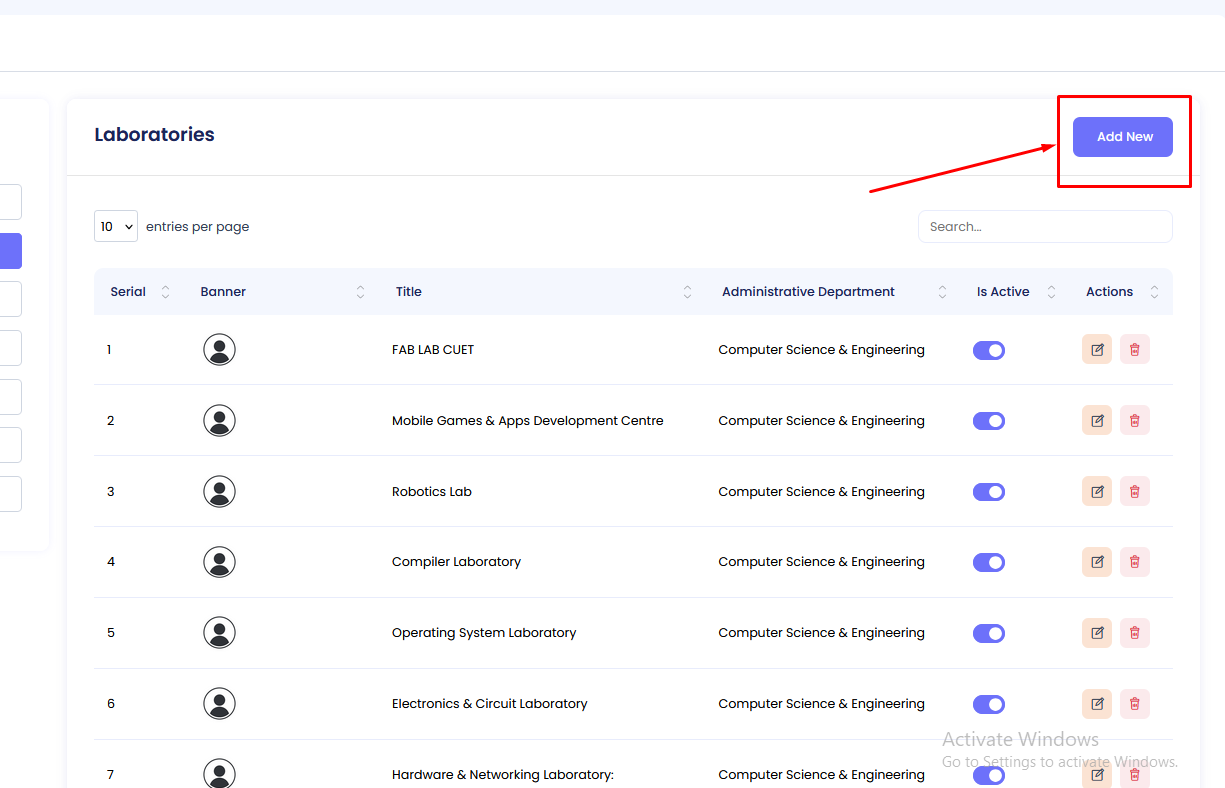This screenshot has width=1225, height=788.
Task: Open banner avatar of Robotics Lab
Action: click(219, 492)
